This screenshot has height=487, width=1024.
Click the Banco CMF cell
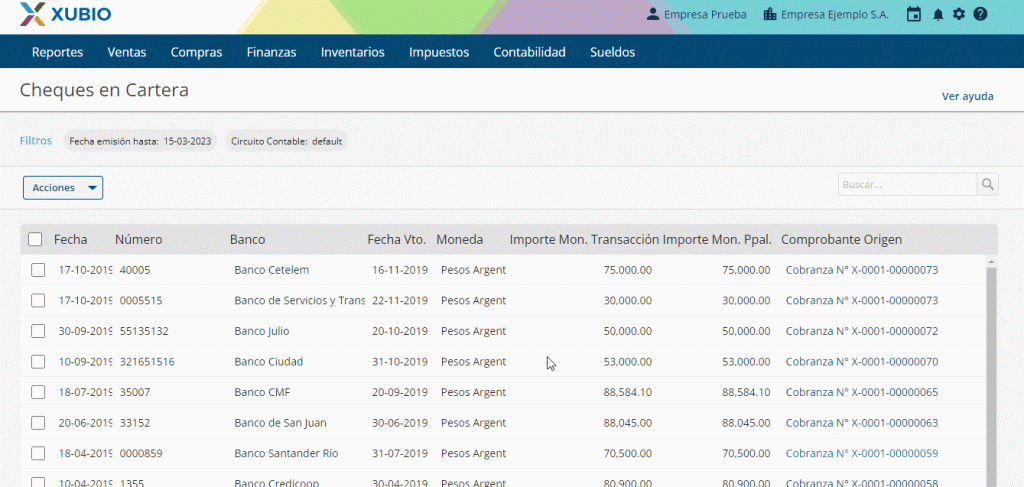pos(263,392)
